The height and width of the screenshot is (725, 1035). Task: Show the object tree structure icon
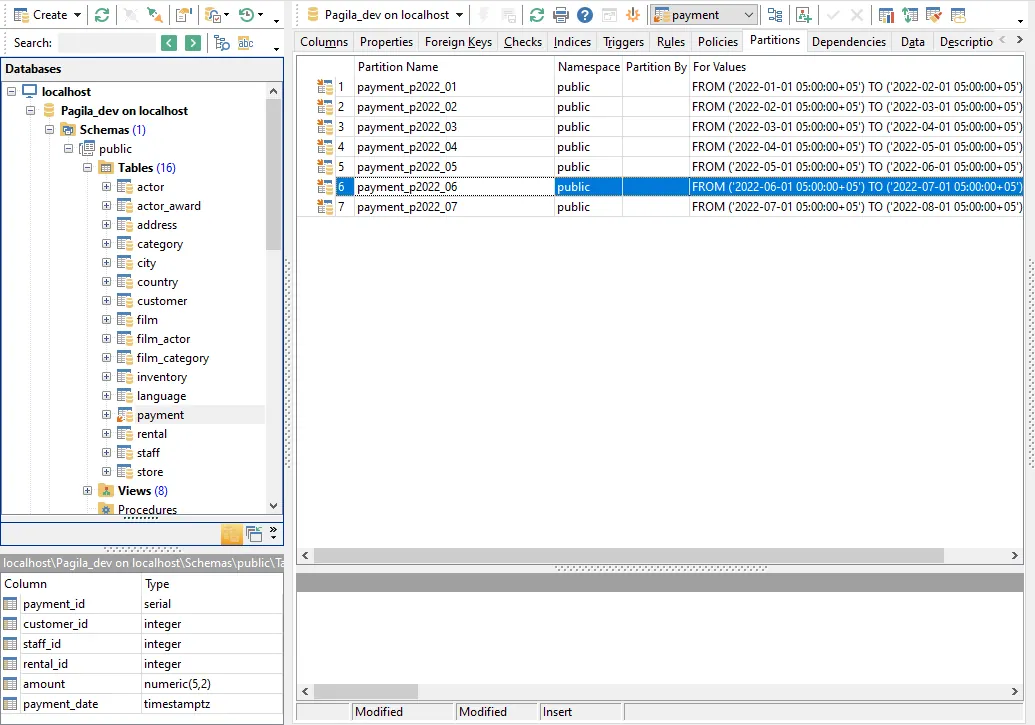click(x=775, y=15)
